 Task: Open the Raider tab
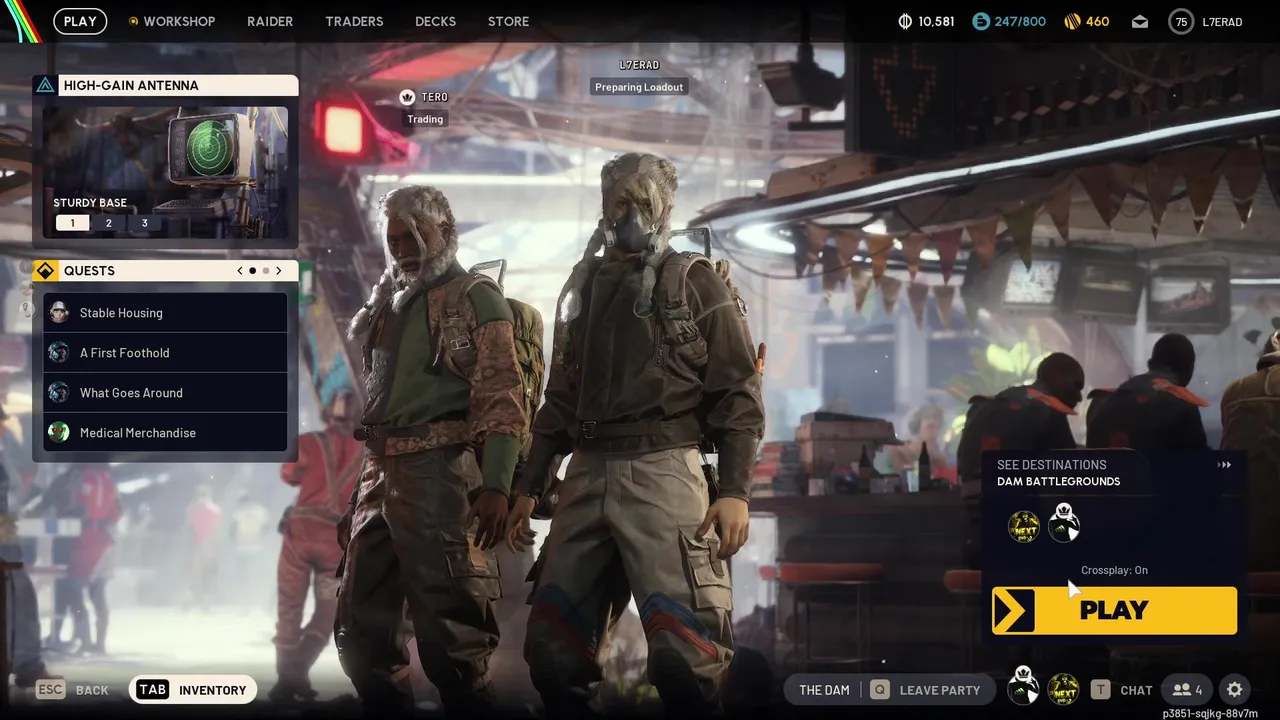click(270, 21)
